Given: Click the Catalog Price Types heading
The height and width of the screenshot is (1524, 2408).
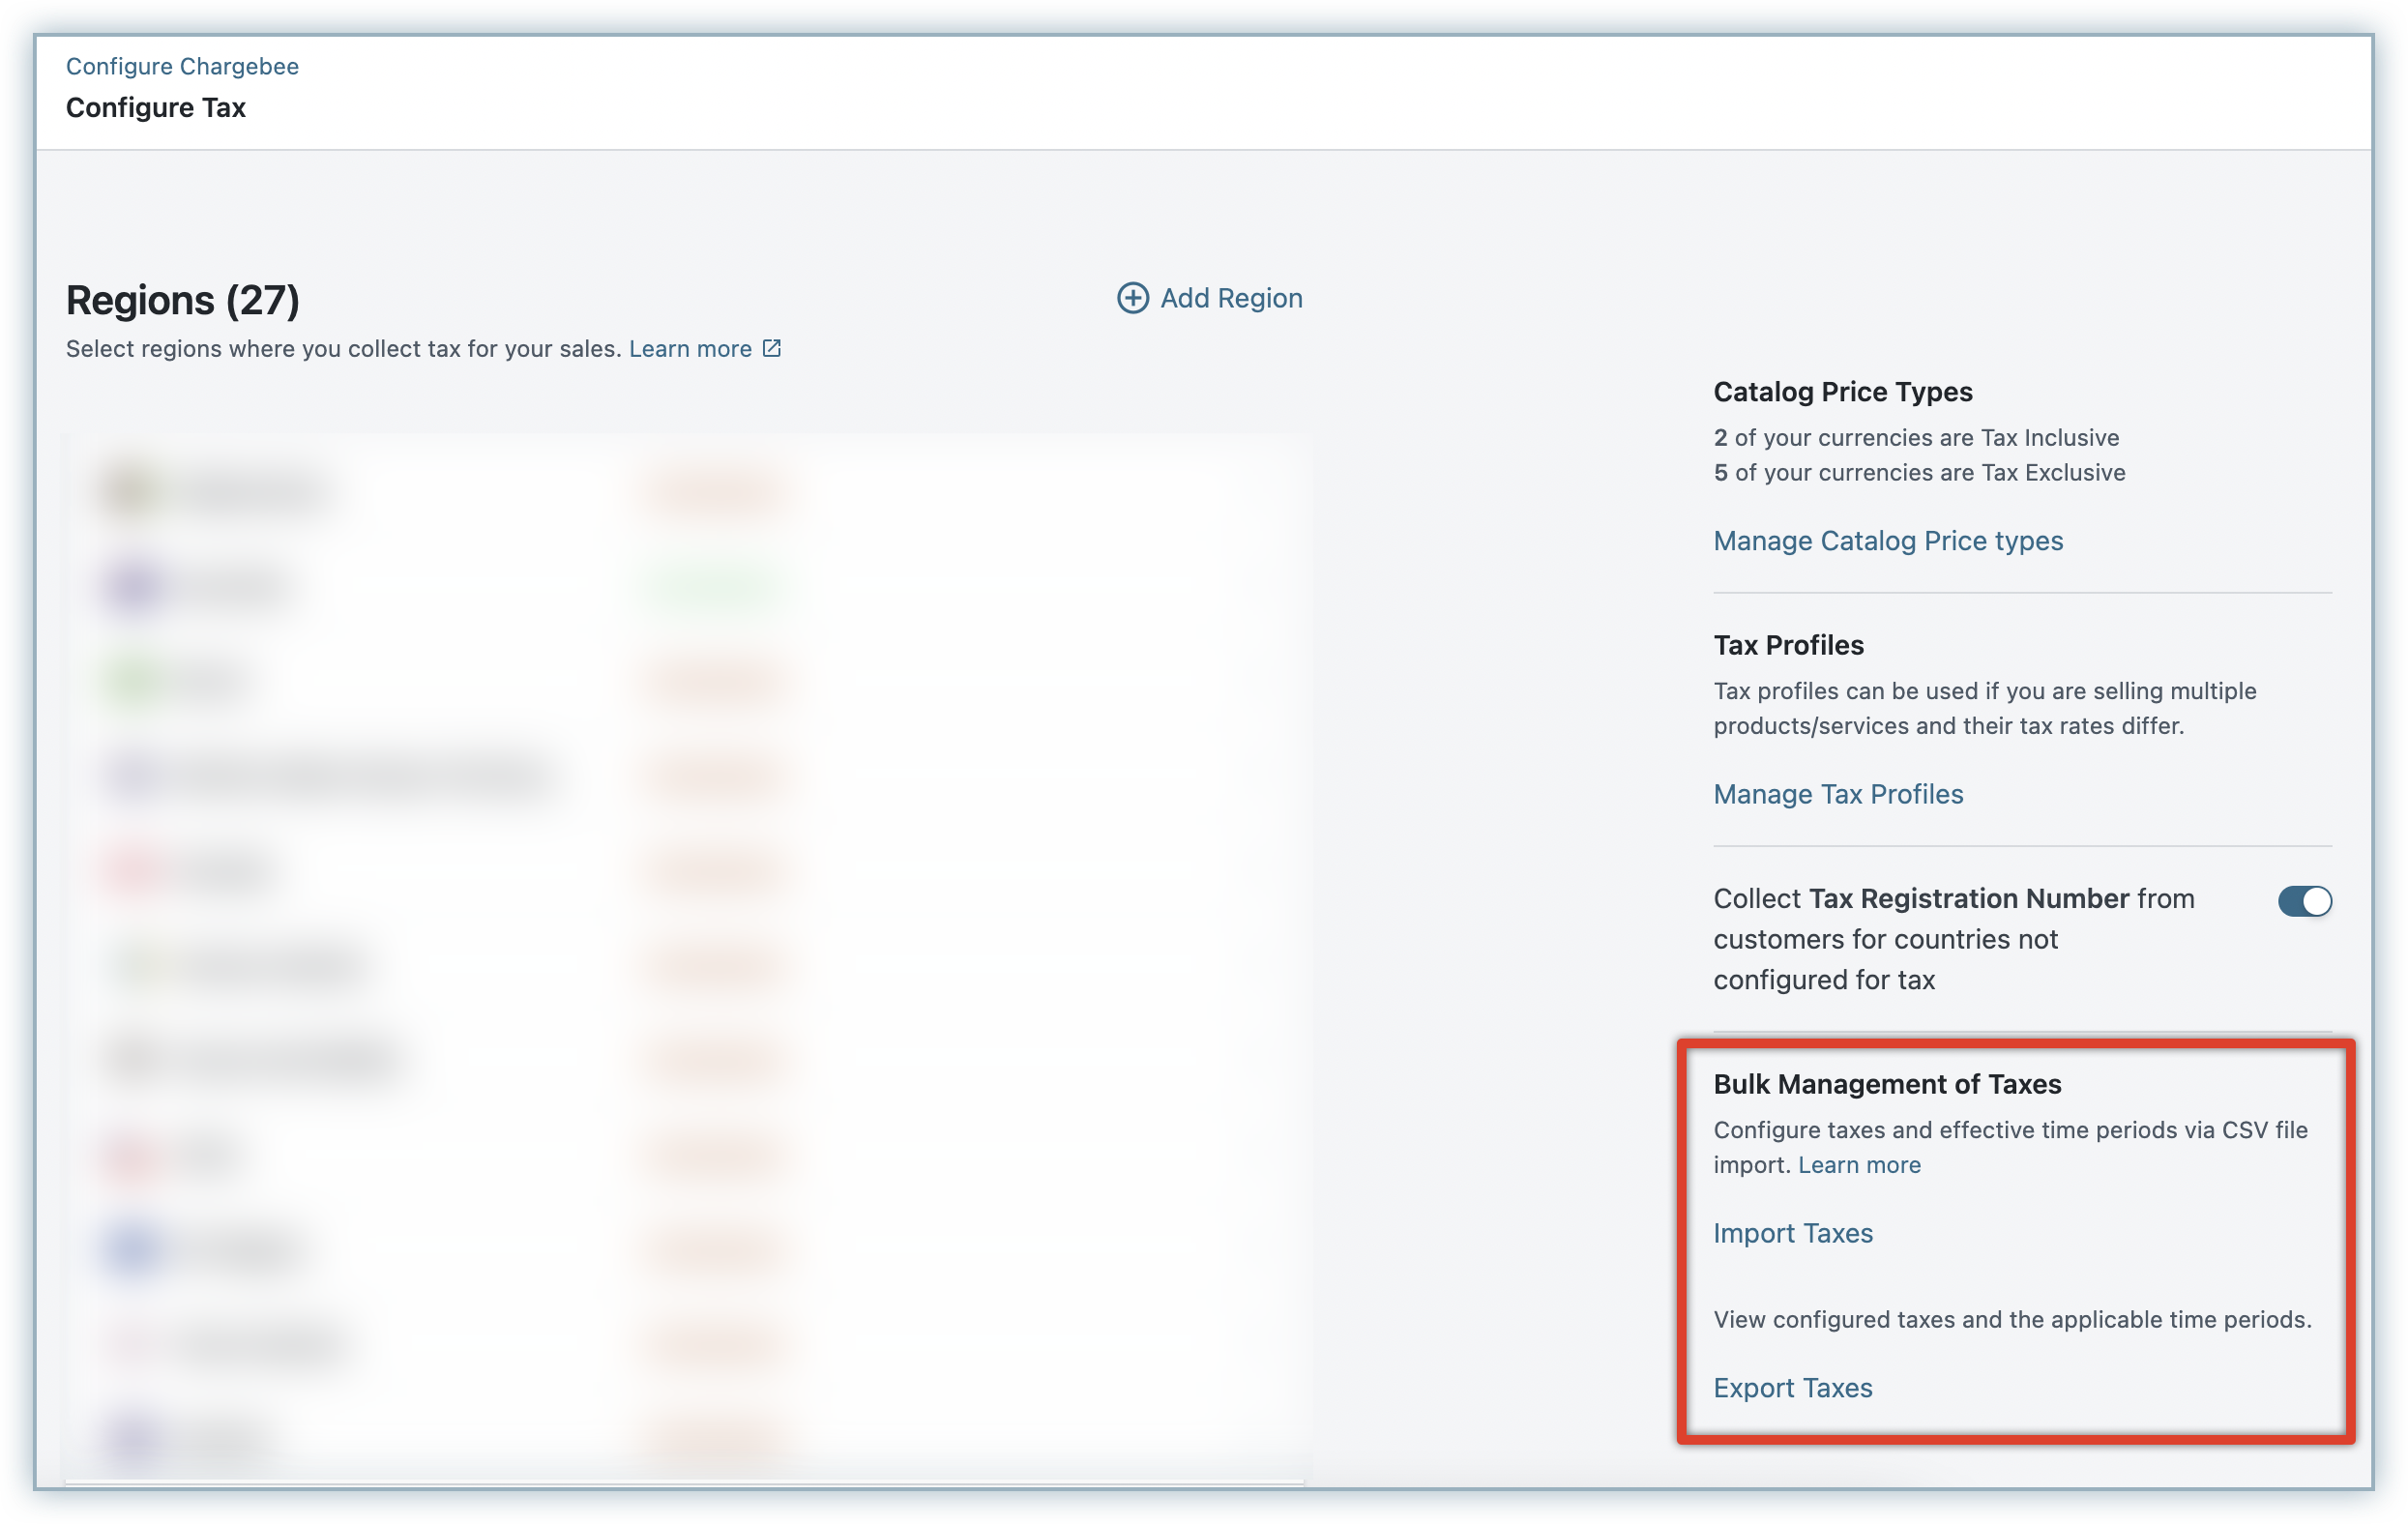Looking at the screenshot, I should tap(1843, 392).
